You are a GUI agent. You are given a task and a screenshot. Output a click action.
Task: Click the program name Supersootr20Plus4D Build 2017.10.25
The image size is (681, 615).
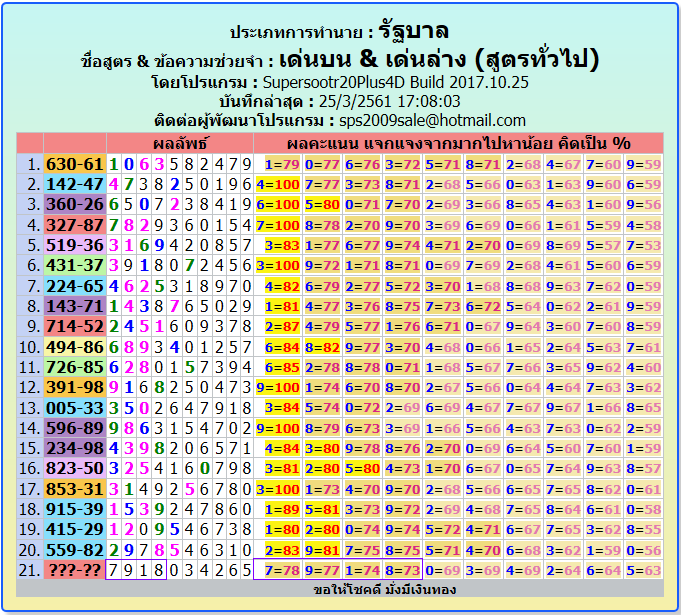coord(395,82)
